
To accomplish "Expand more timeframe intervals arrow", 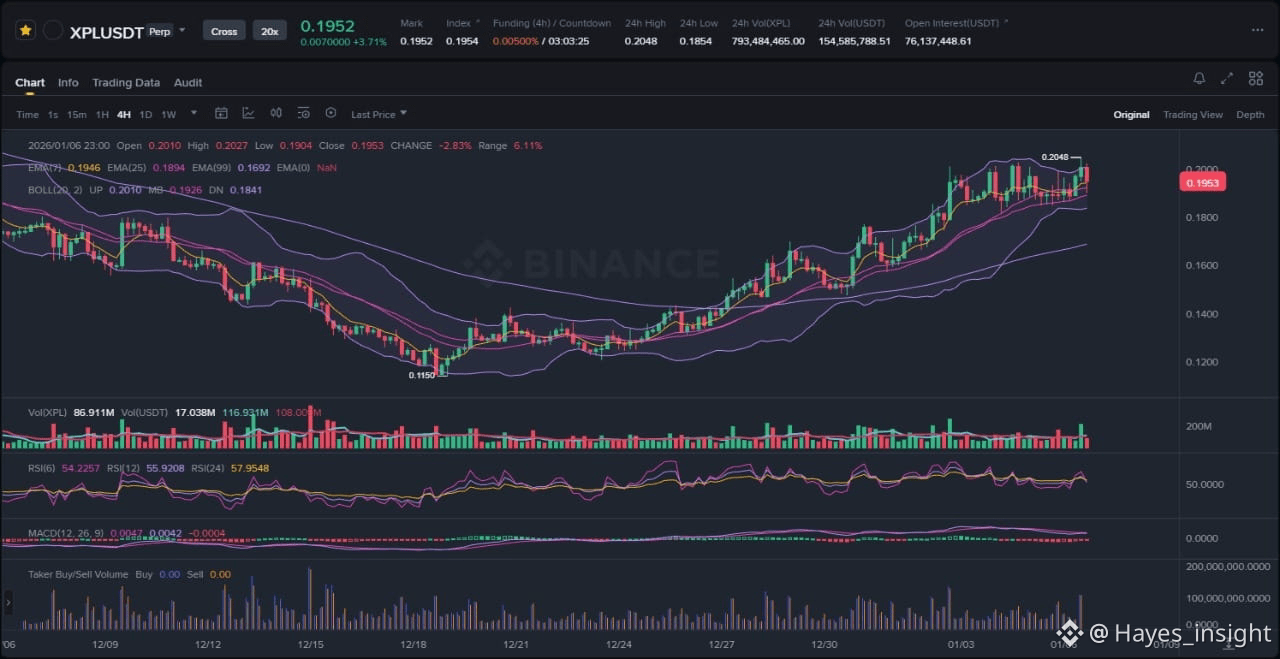I will (x=194, y=113).
